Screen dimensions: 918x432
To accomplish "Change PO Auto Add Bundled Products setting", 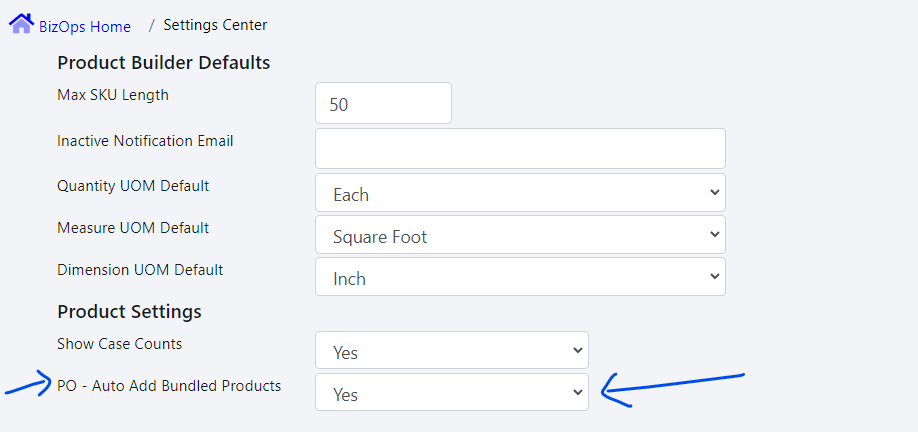I will (451, 394).
